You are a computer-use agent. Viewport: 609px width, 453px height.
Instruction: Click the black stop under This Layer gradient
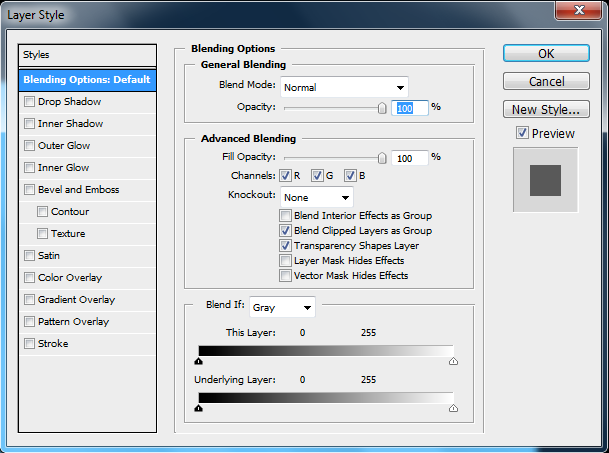199,362
